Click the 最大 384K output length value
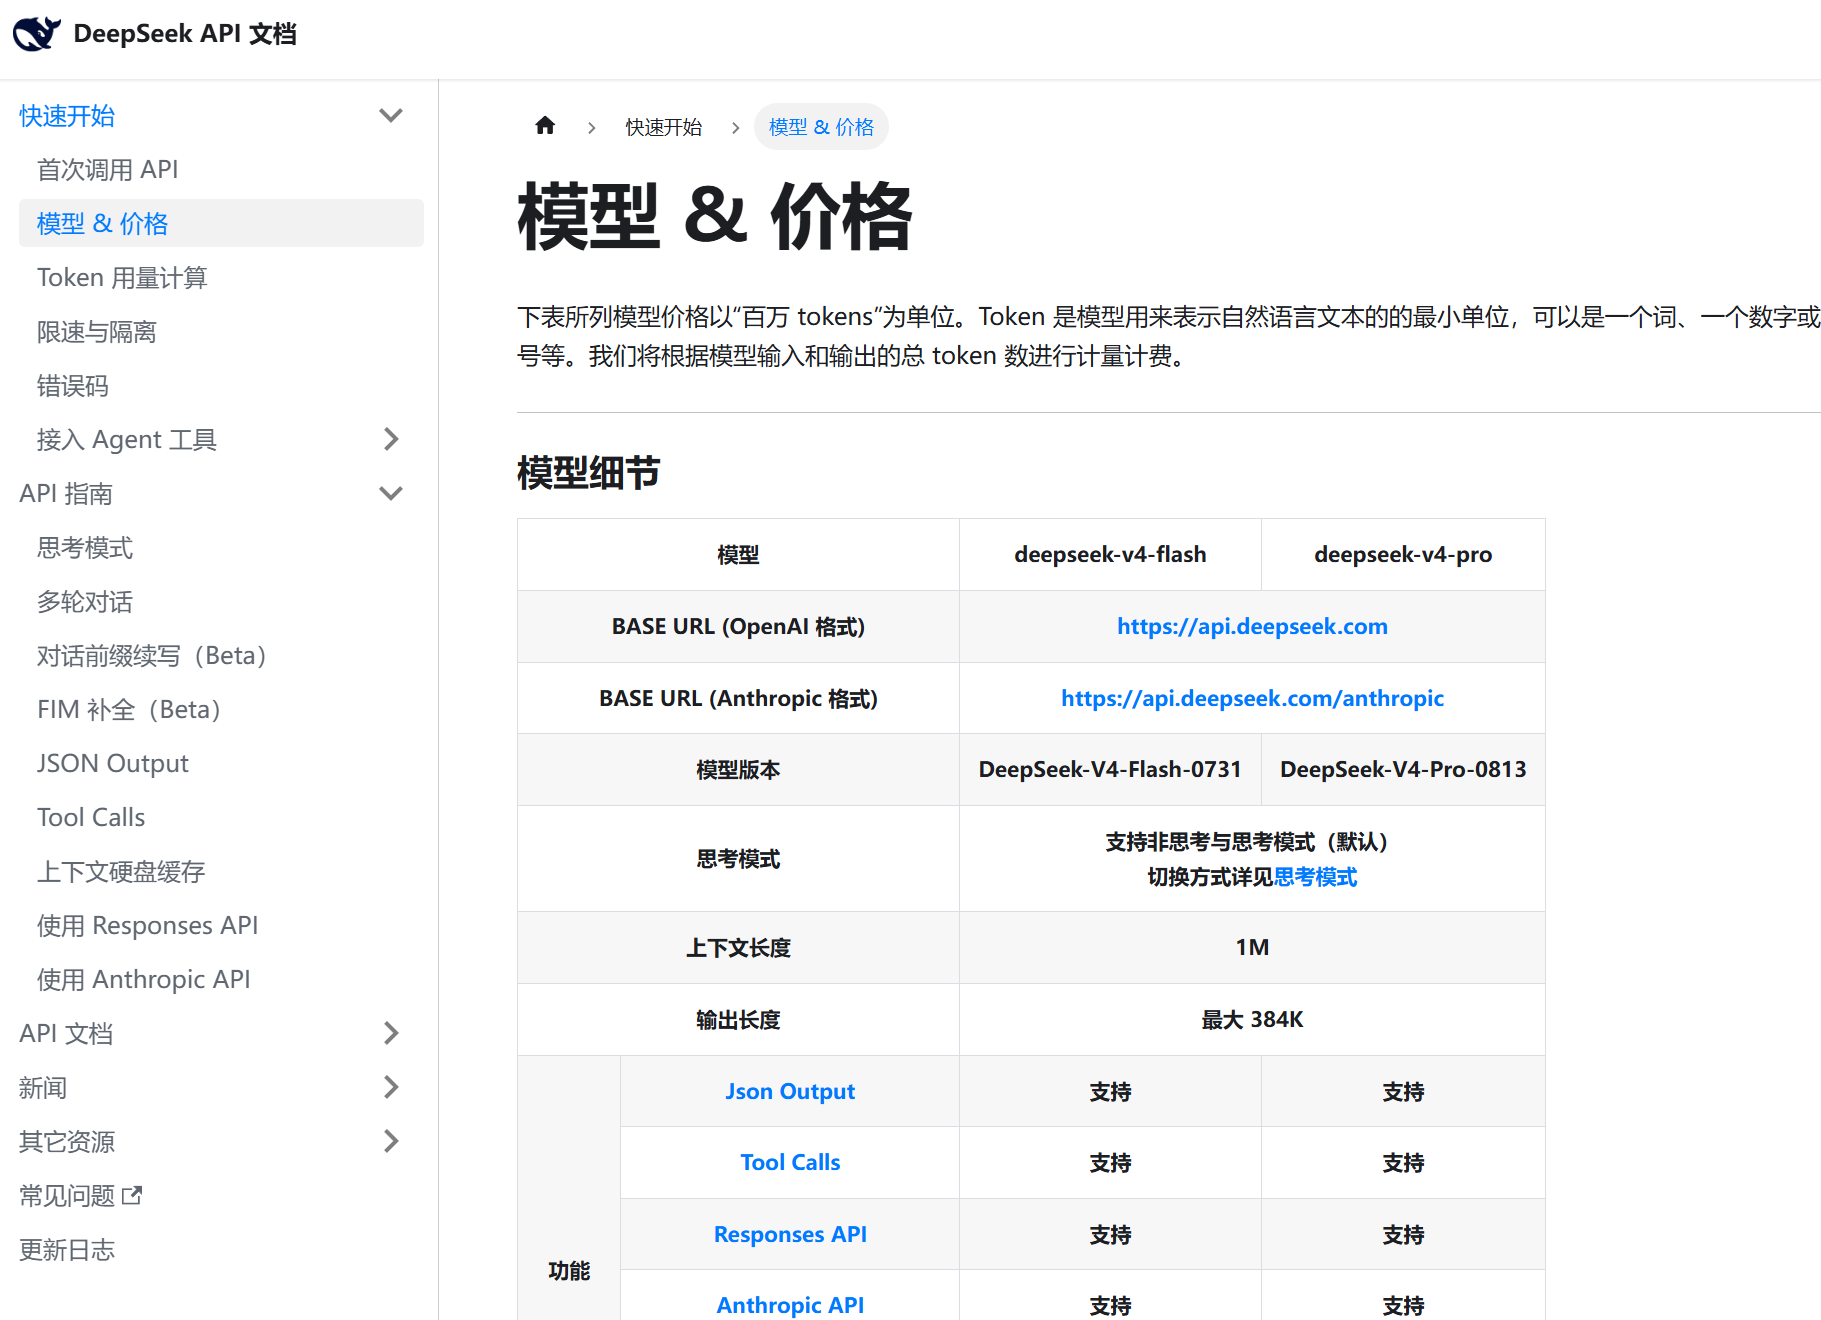1821x1320 pixels. tap(1252, 1019)
